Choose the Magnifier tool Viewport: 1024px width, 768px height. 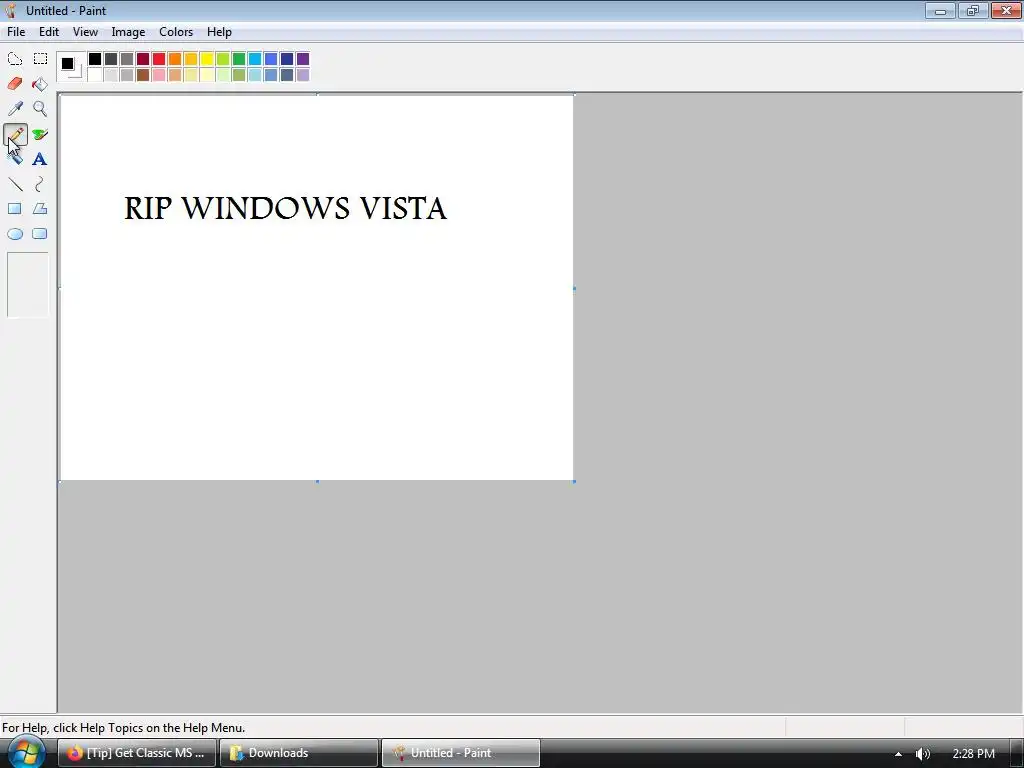40,108
